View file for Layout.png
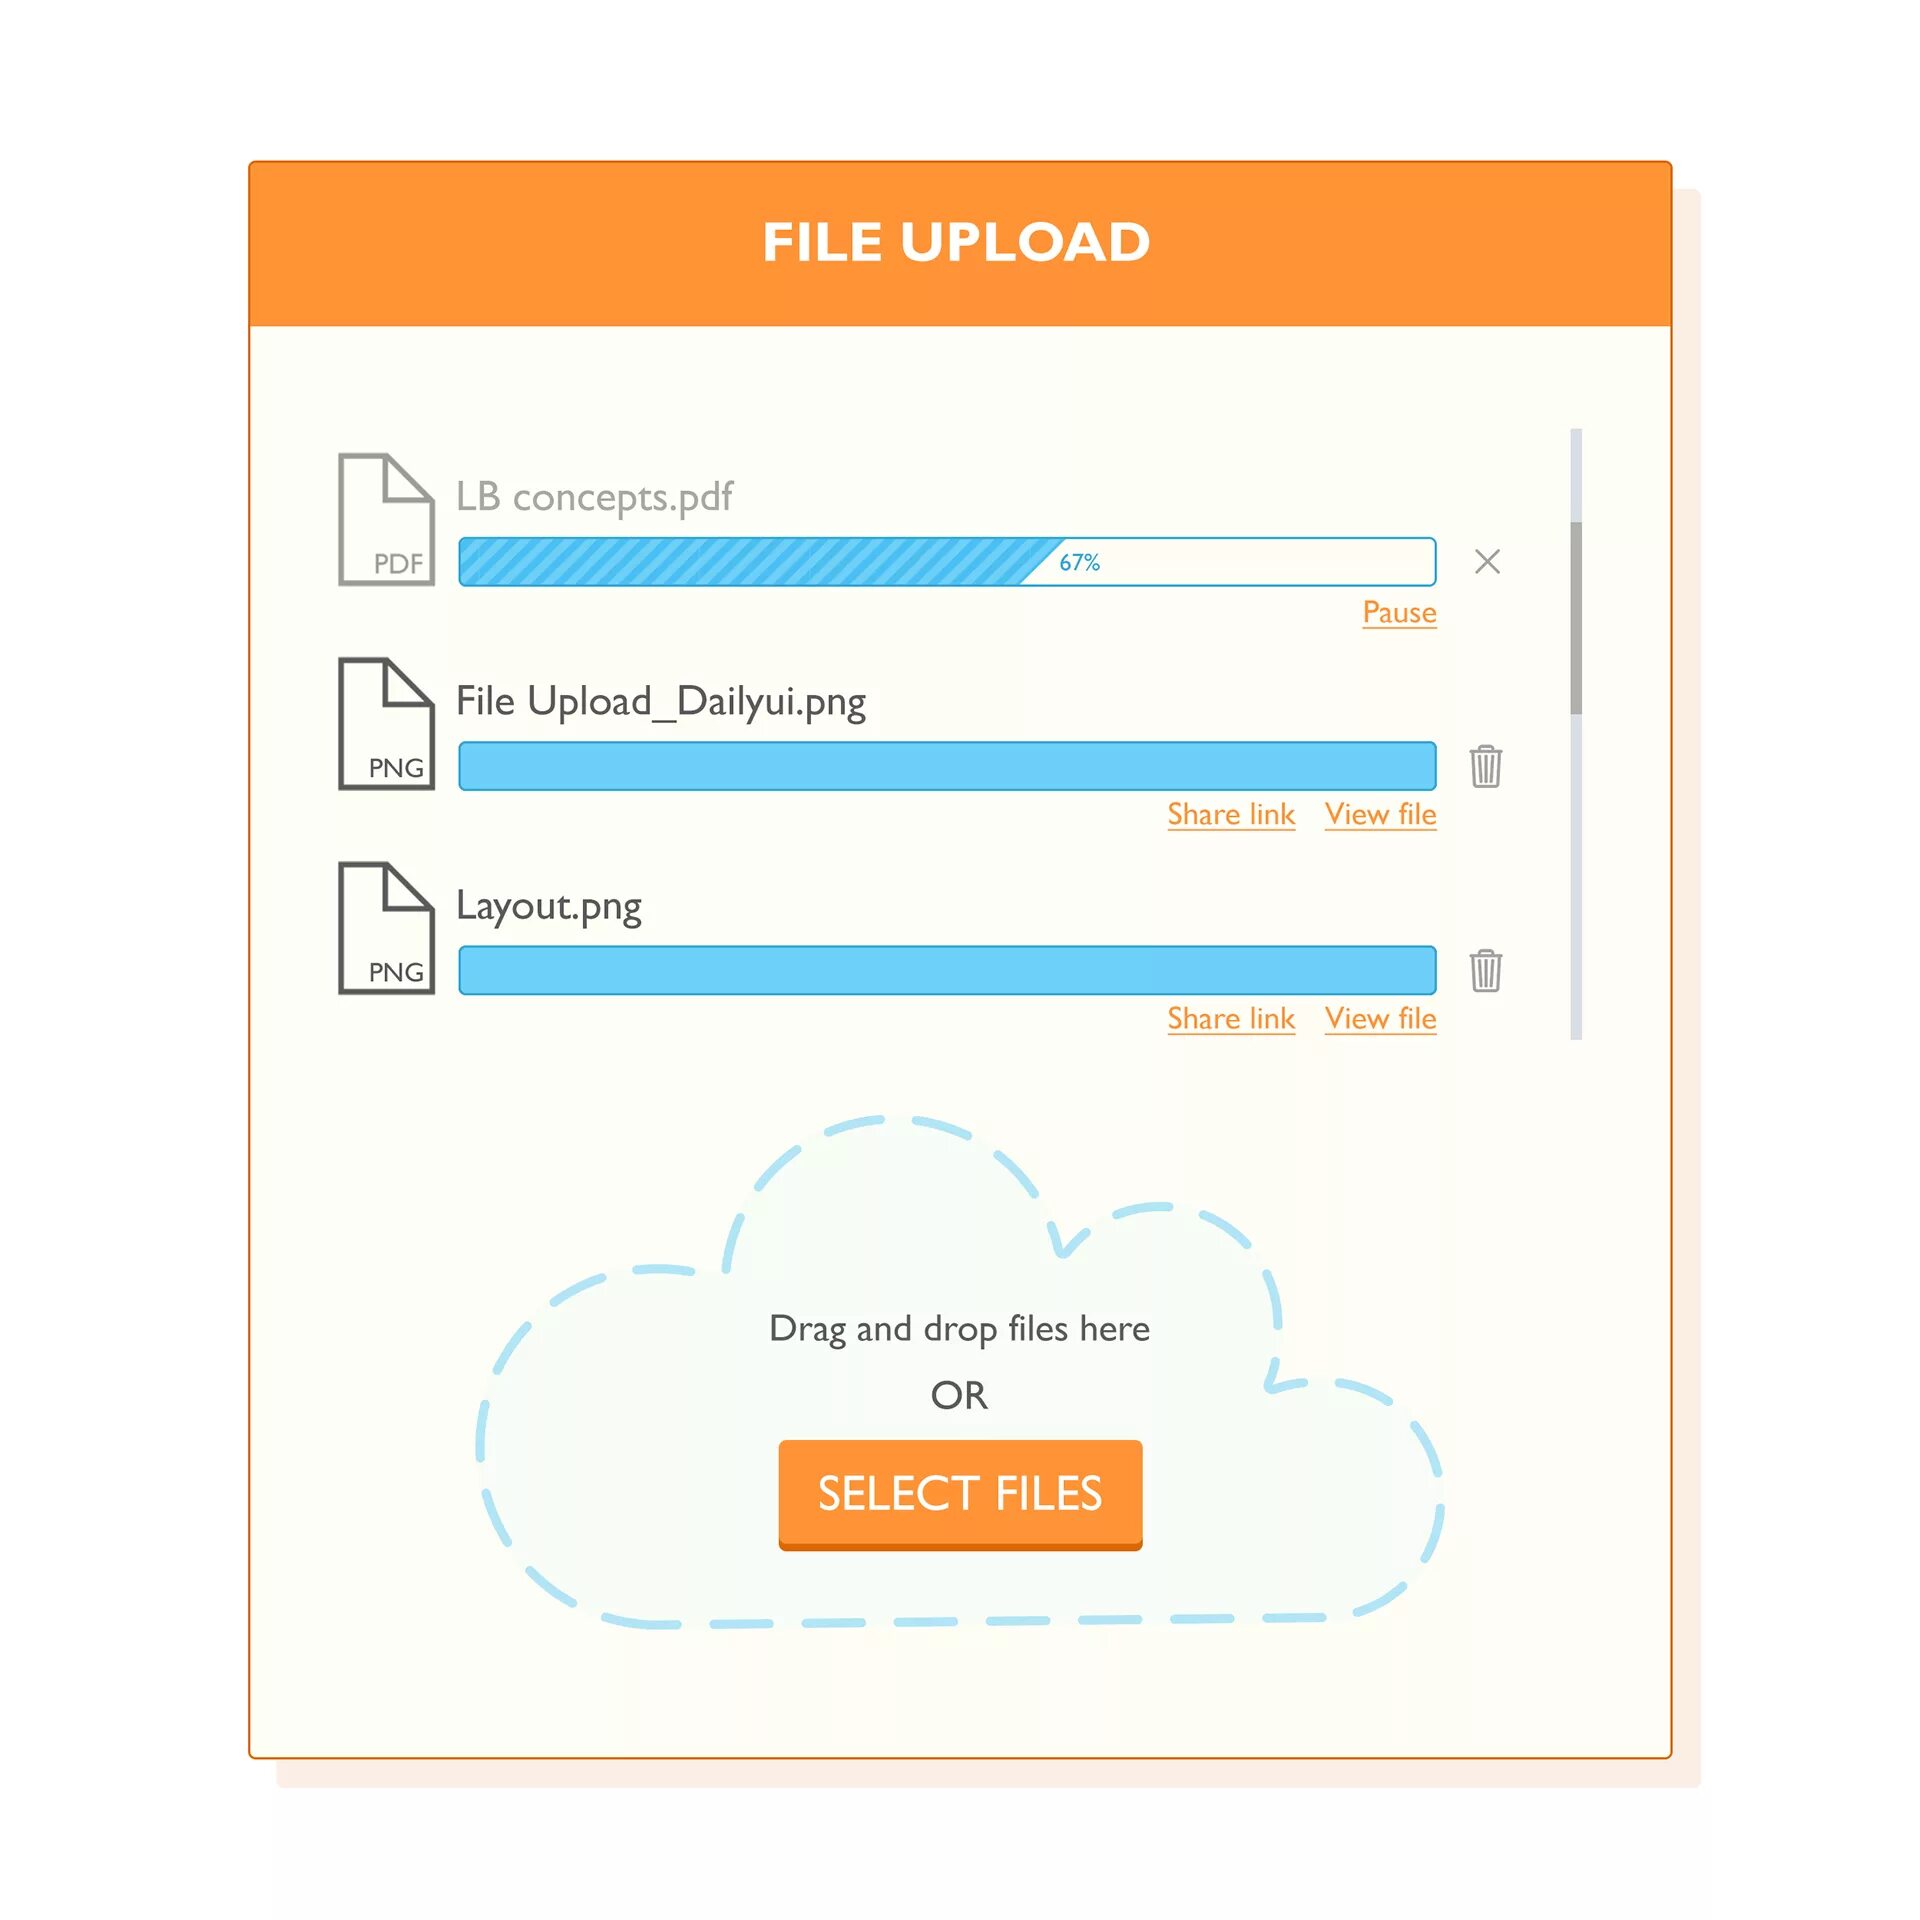Screen dimensions: 1920x1920 point(1380,1018)
